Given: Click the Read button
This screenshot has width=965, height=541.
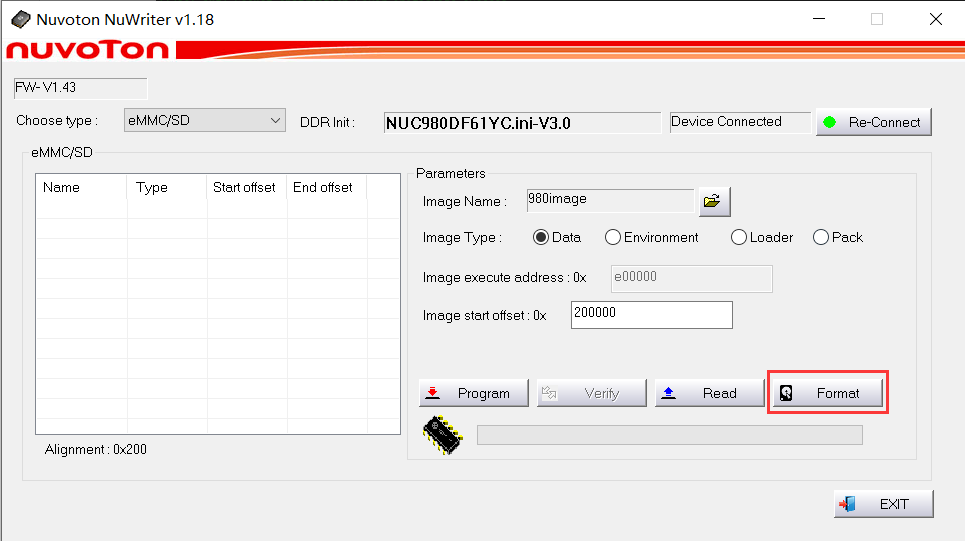Looking at the screenshot, I should point(709,393).
